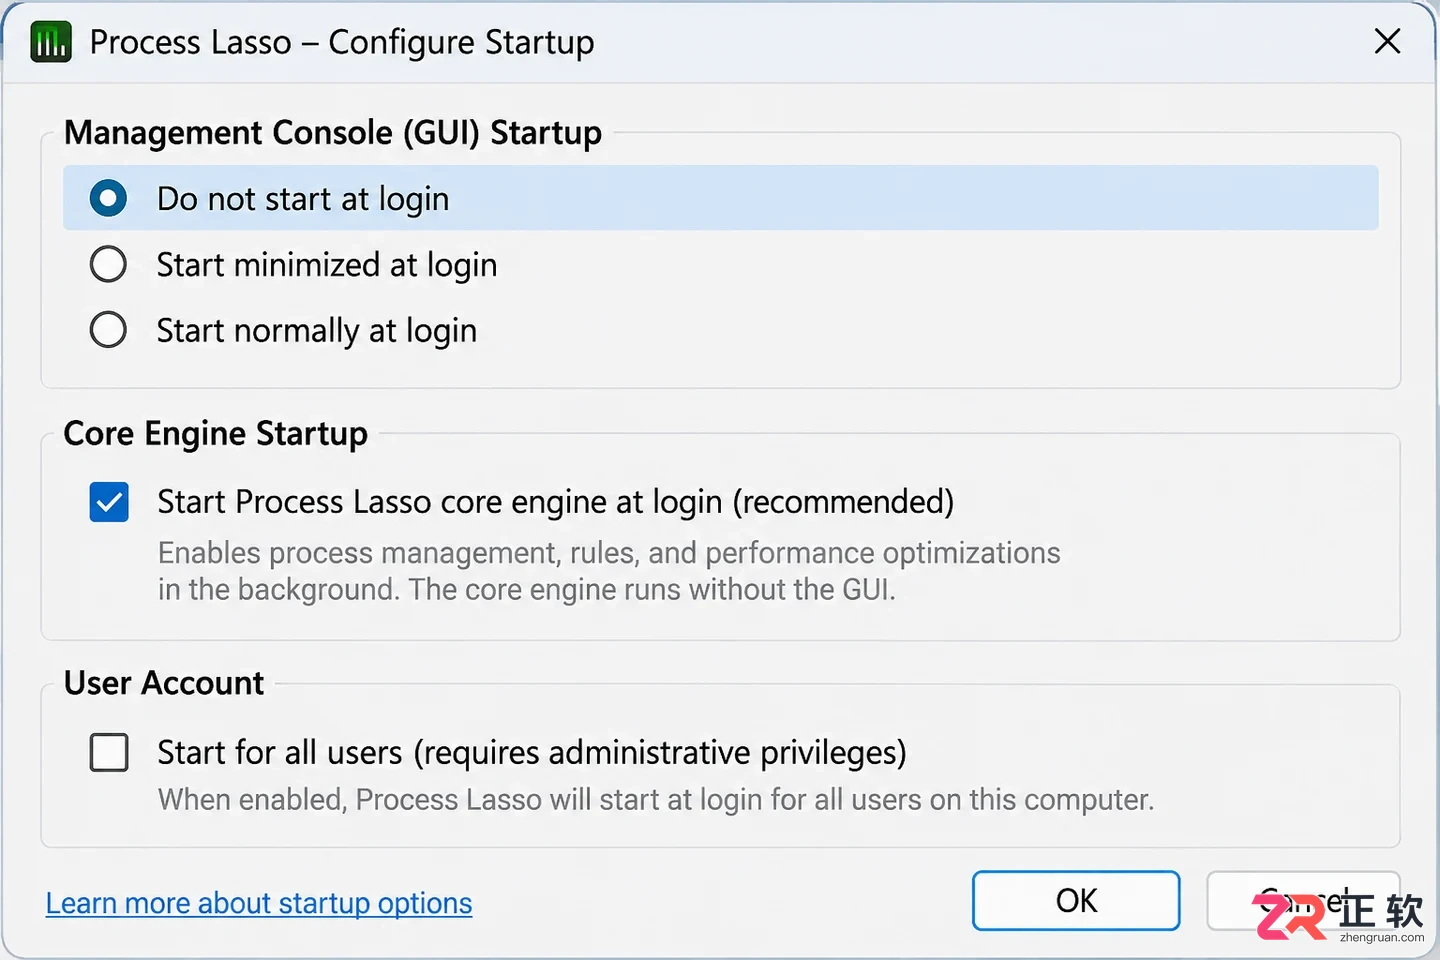1440x960 pixels.
Task: Click the Process Lasso app icon in title bar
Action: (51, 42)
